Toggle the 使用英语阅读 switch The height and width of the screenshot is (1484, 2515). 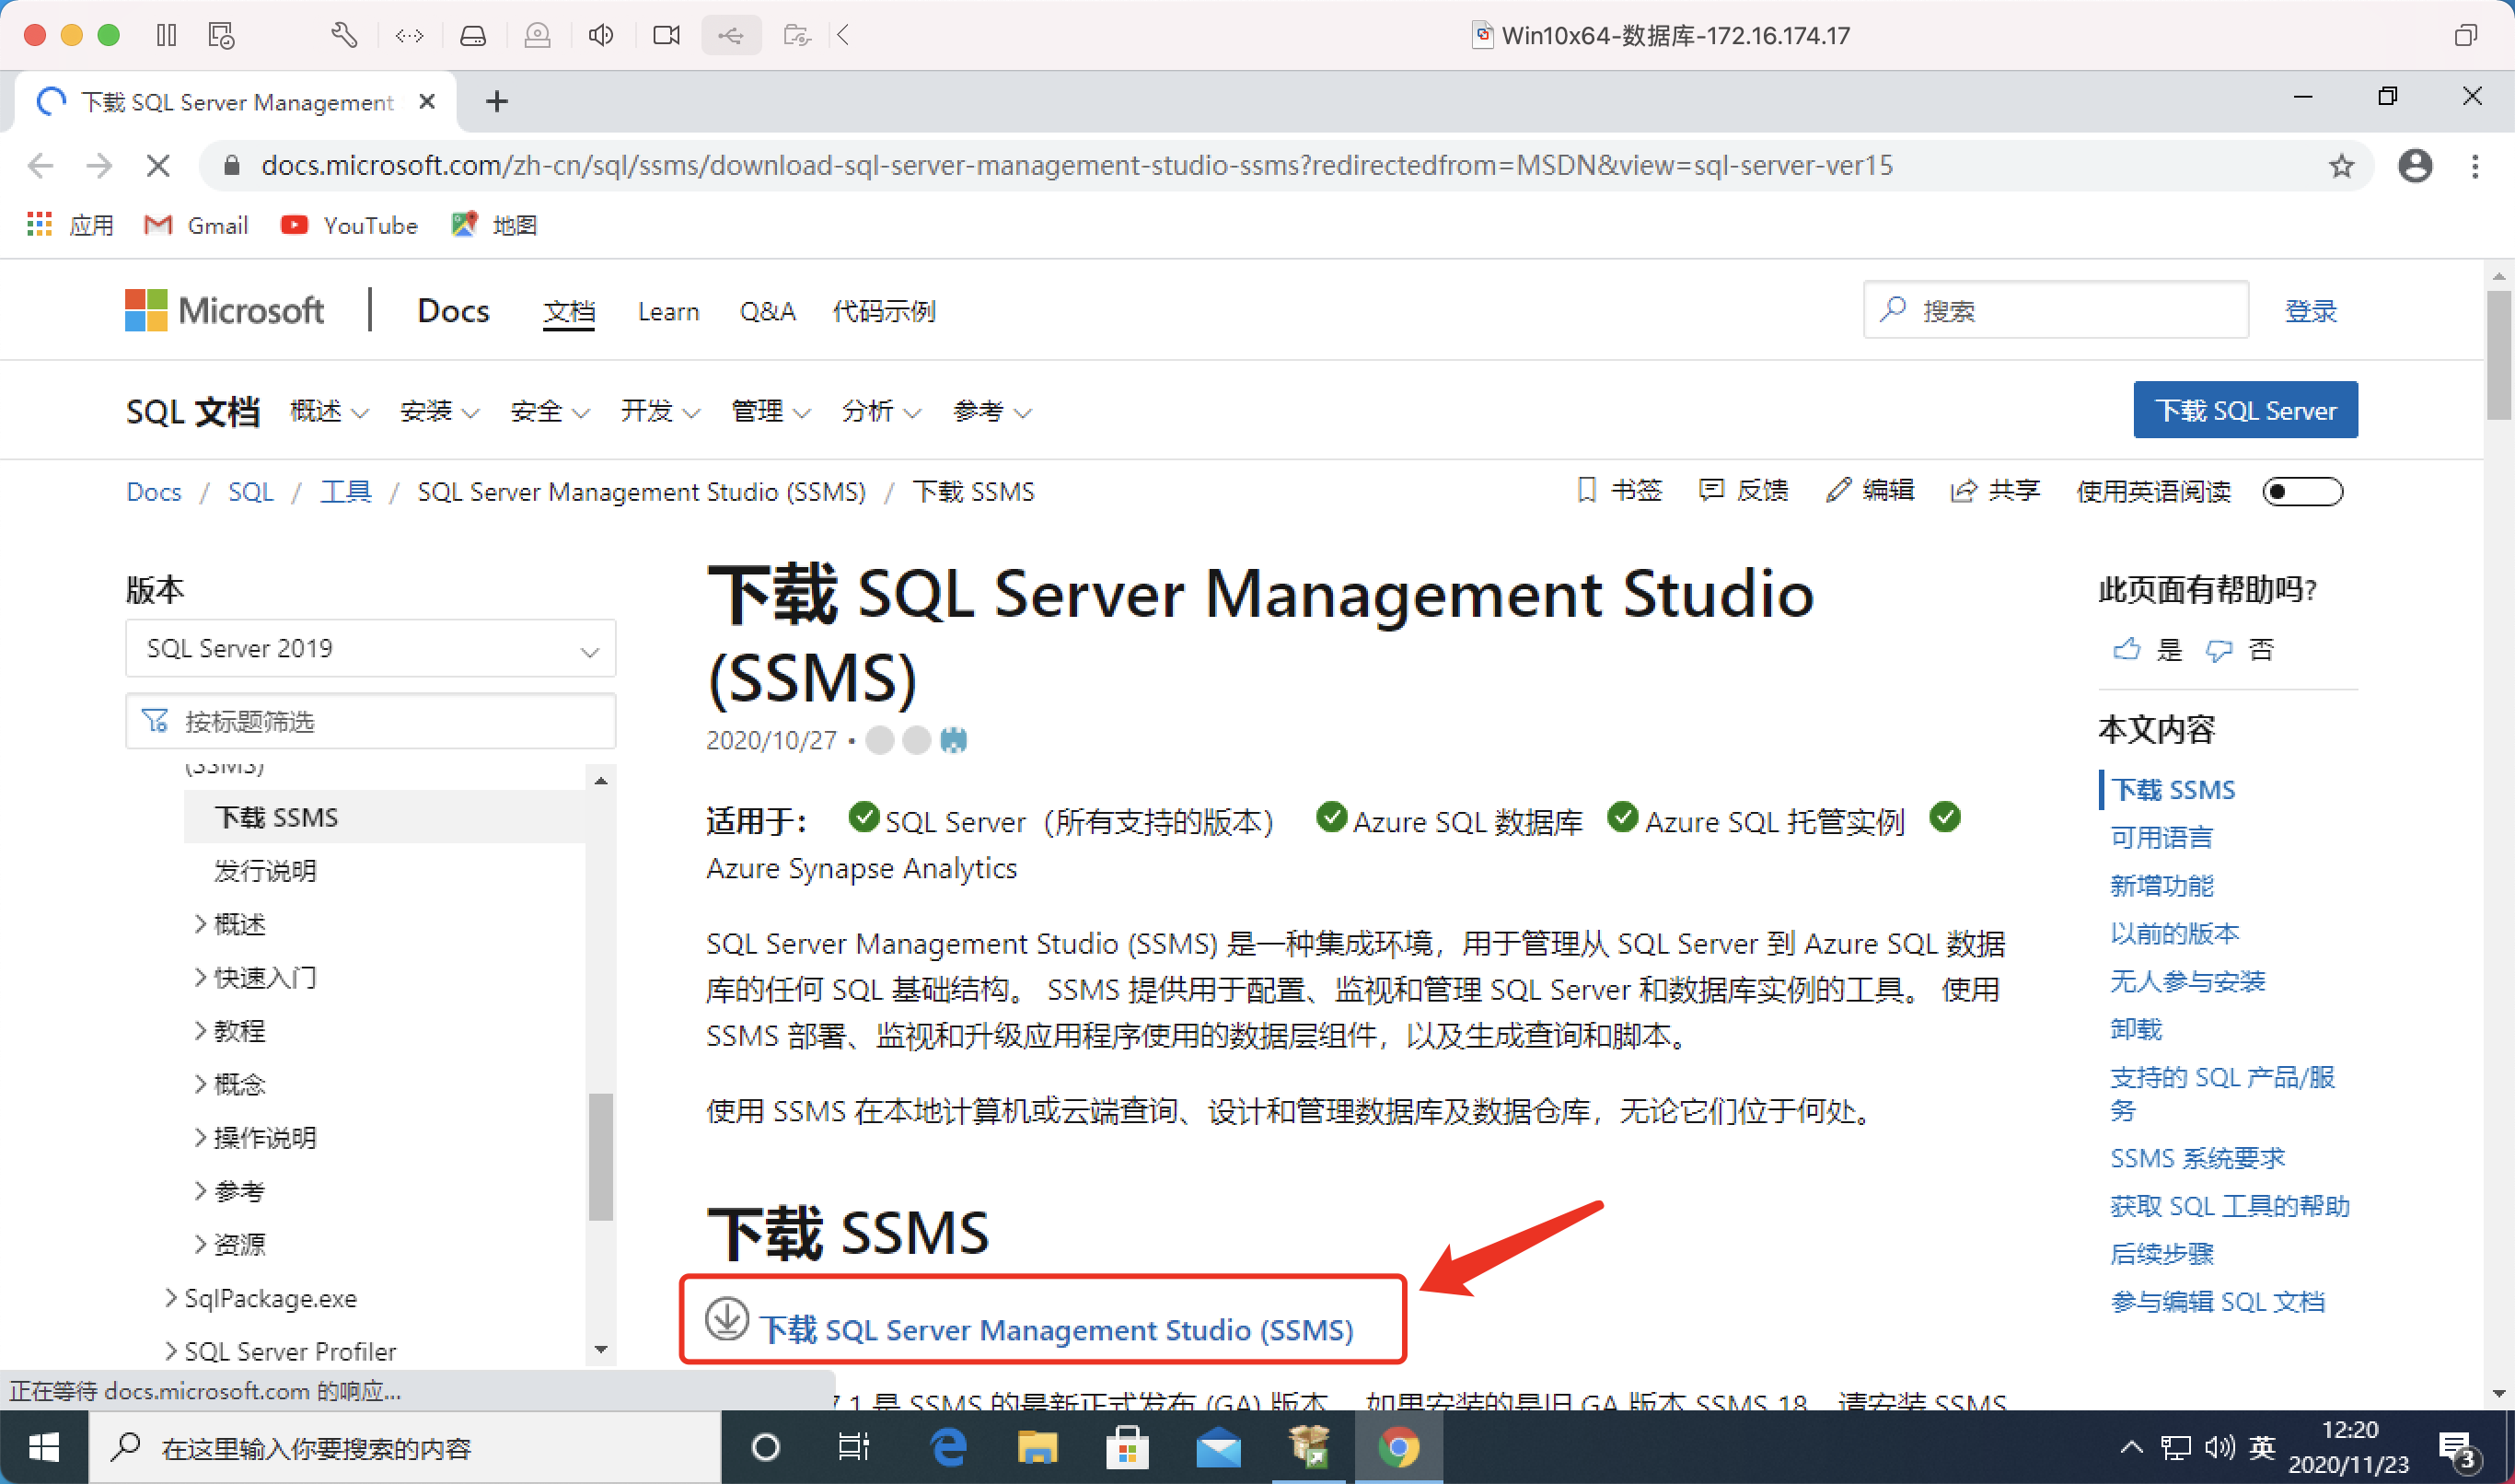click(x=2302, y=491)
